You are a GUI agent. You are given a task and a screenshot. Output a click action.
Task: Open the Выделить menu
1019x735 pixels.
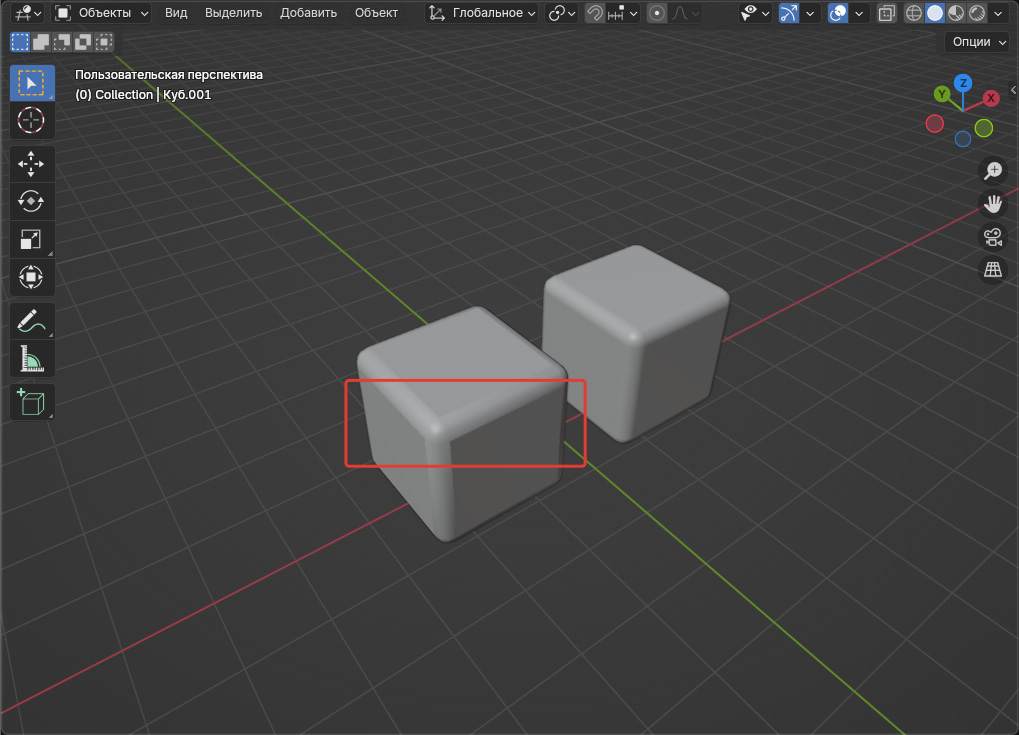pyautogui.click(x=233, y=12)
